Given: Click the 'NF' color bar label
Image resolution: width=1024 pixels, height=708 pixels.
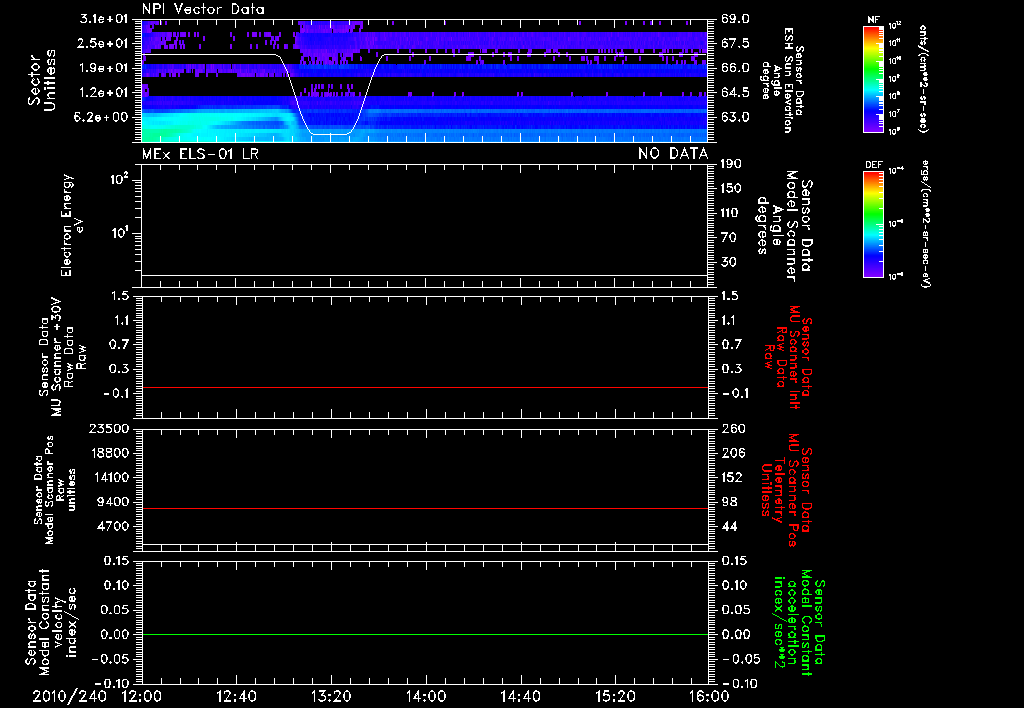Looking at the screenshot, I should point(873,20).
